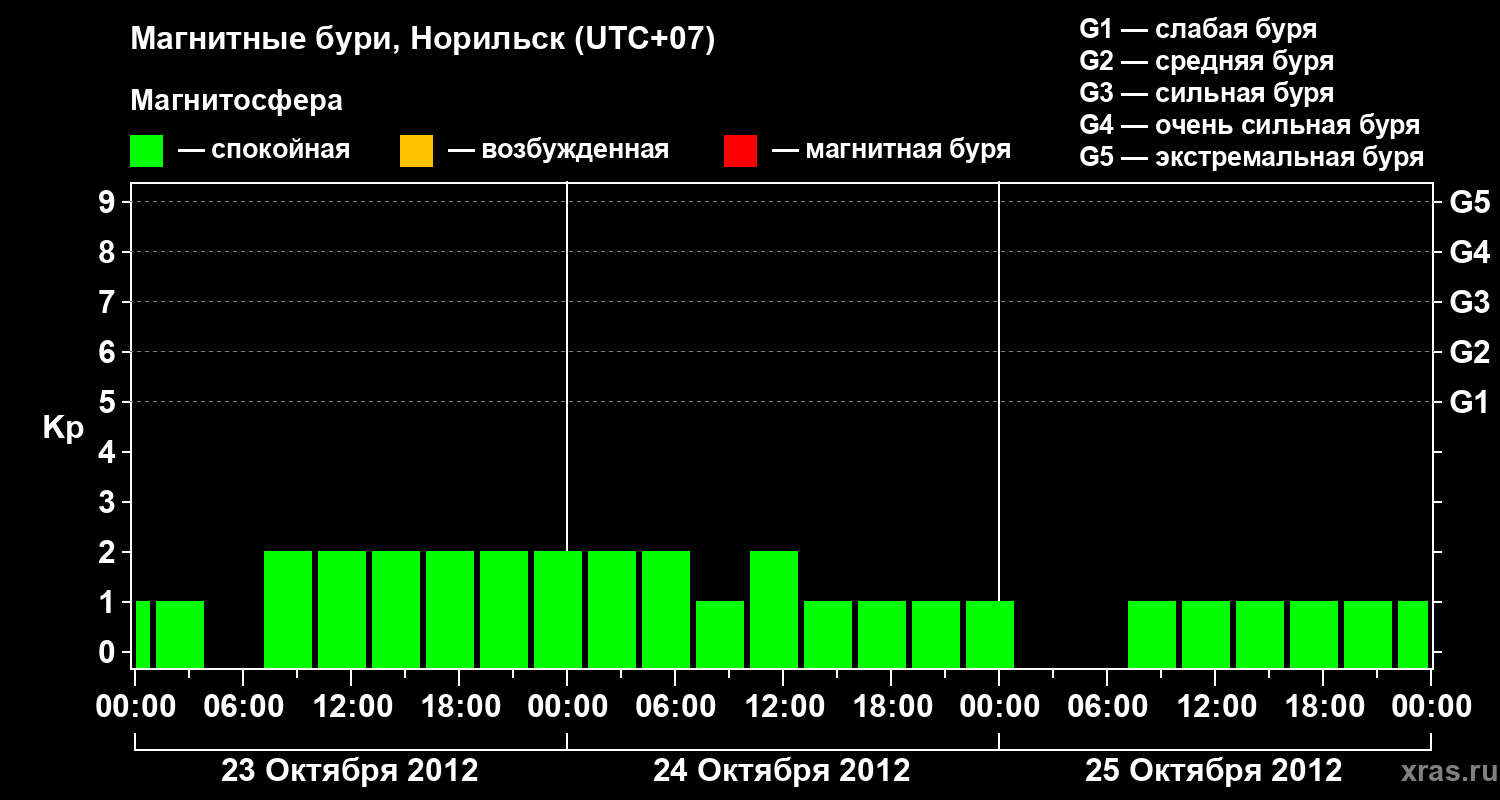The width and height of the screenshot is (1500, 800).
Task: Click the Kp 1 bar spanning midnight into 25 October
Action: point(990,634)
